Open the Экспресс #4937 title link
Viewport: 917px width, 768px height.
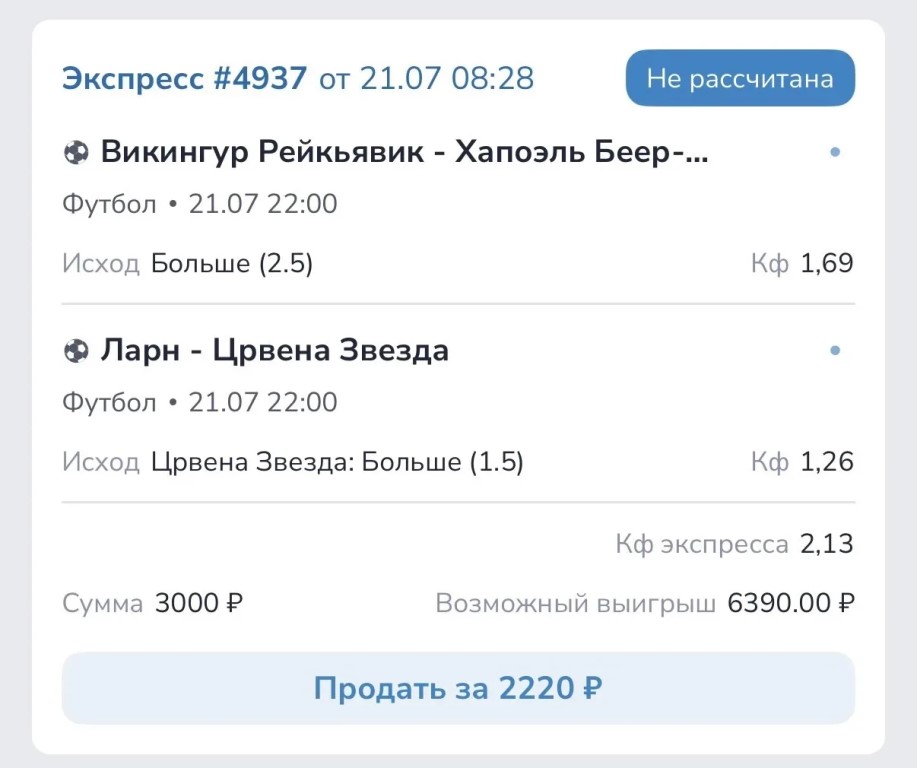(184, 78)
